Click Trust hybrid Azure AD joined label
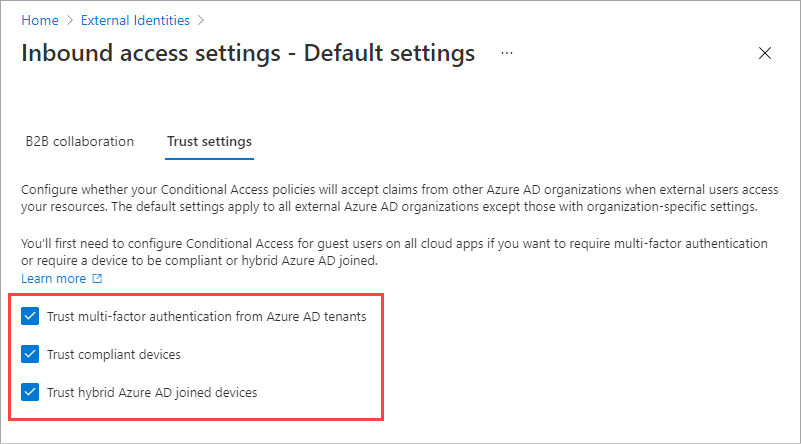Screen dimensions: 801x444 [x=152, y=392]
